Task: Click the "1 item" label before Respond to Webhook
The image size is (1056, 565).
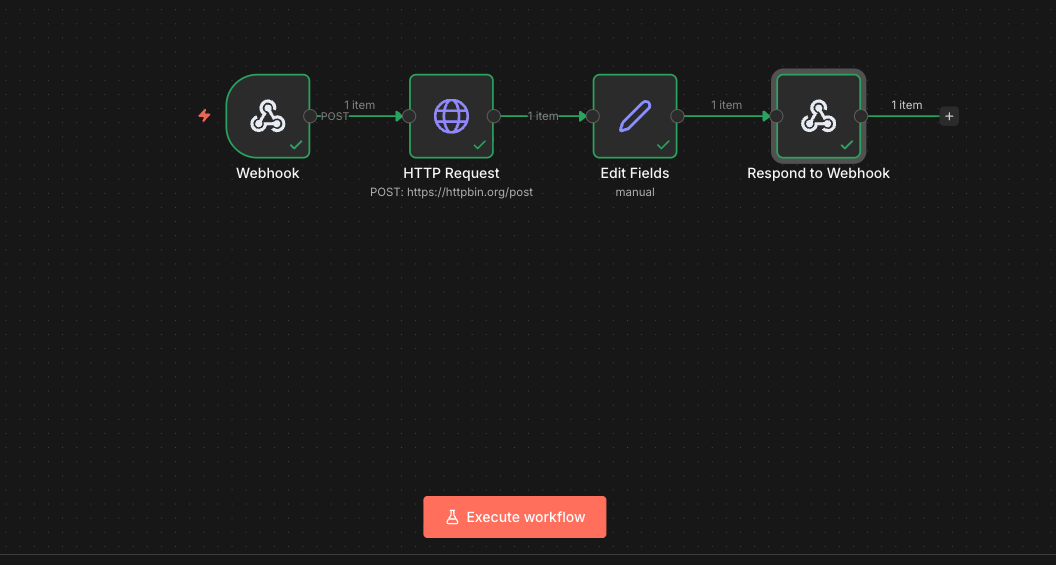Action: 727,105
